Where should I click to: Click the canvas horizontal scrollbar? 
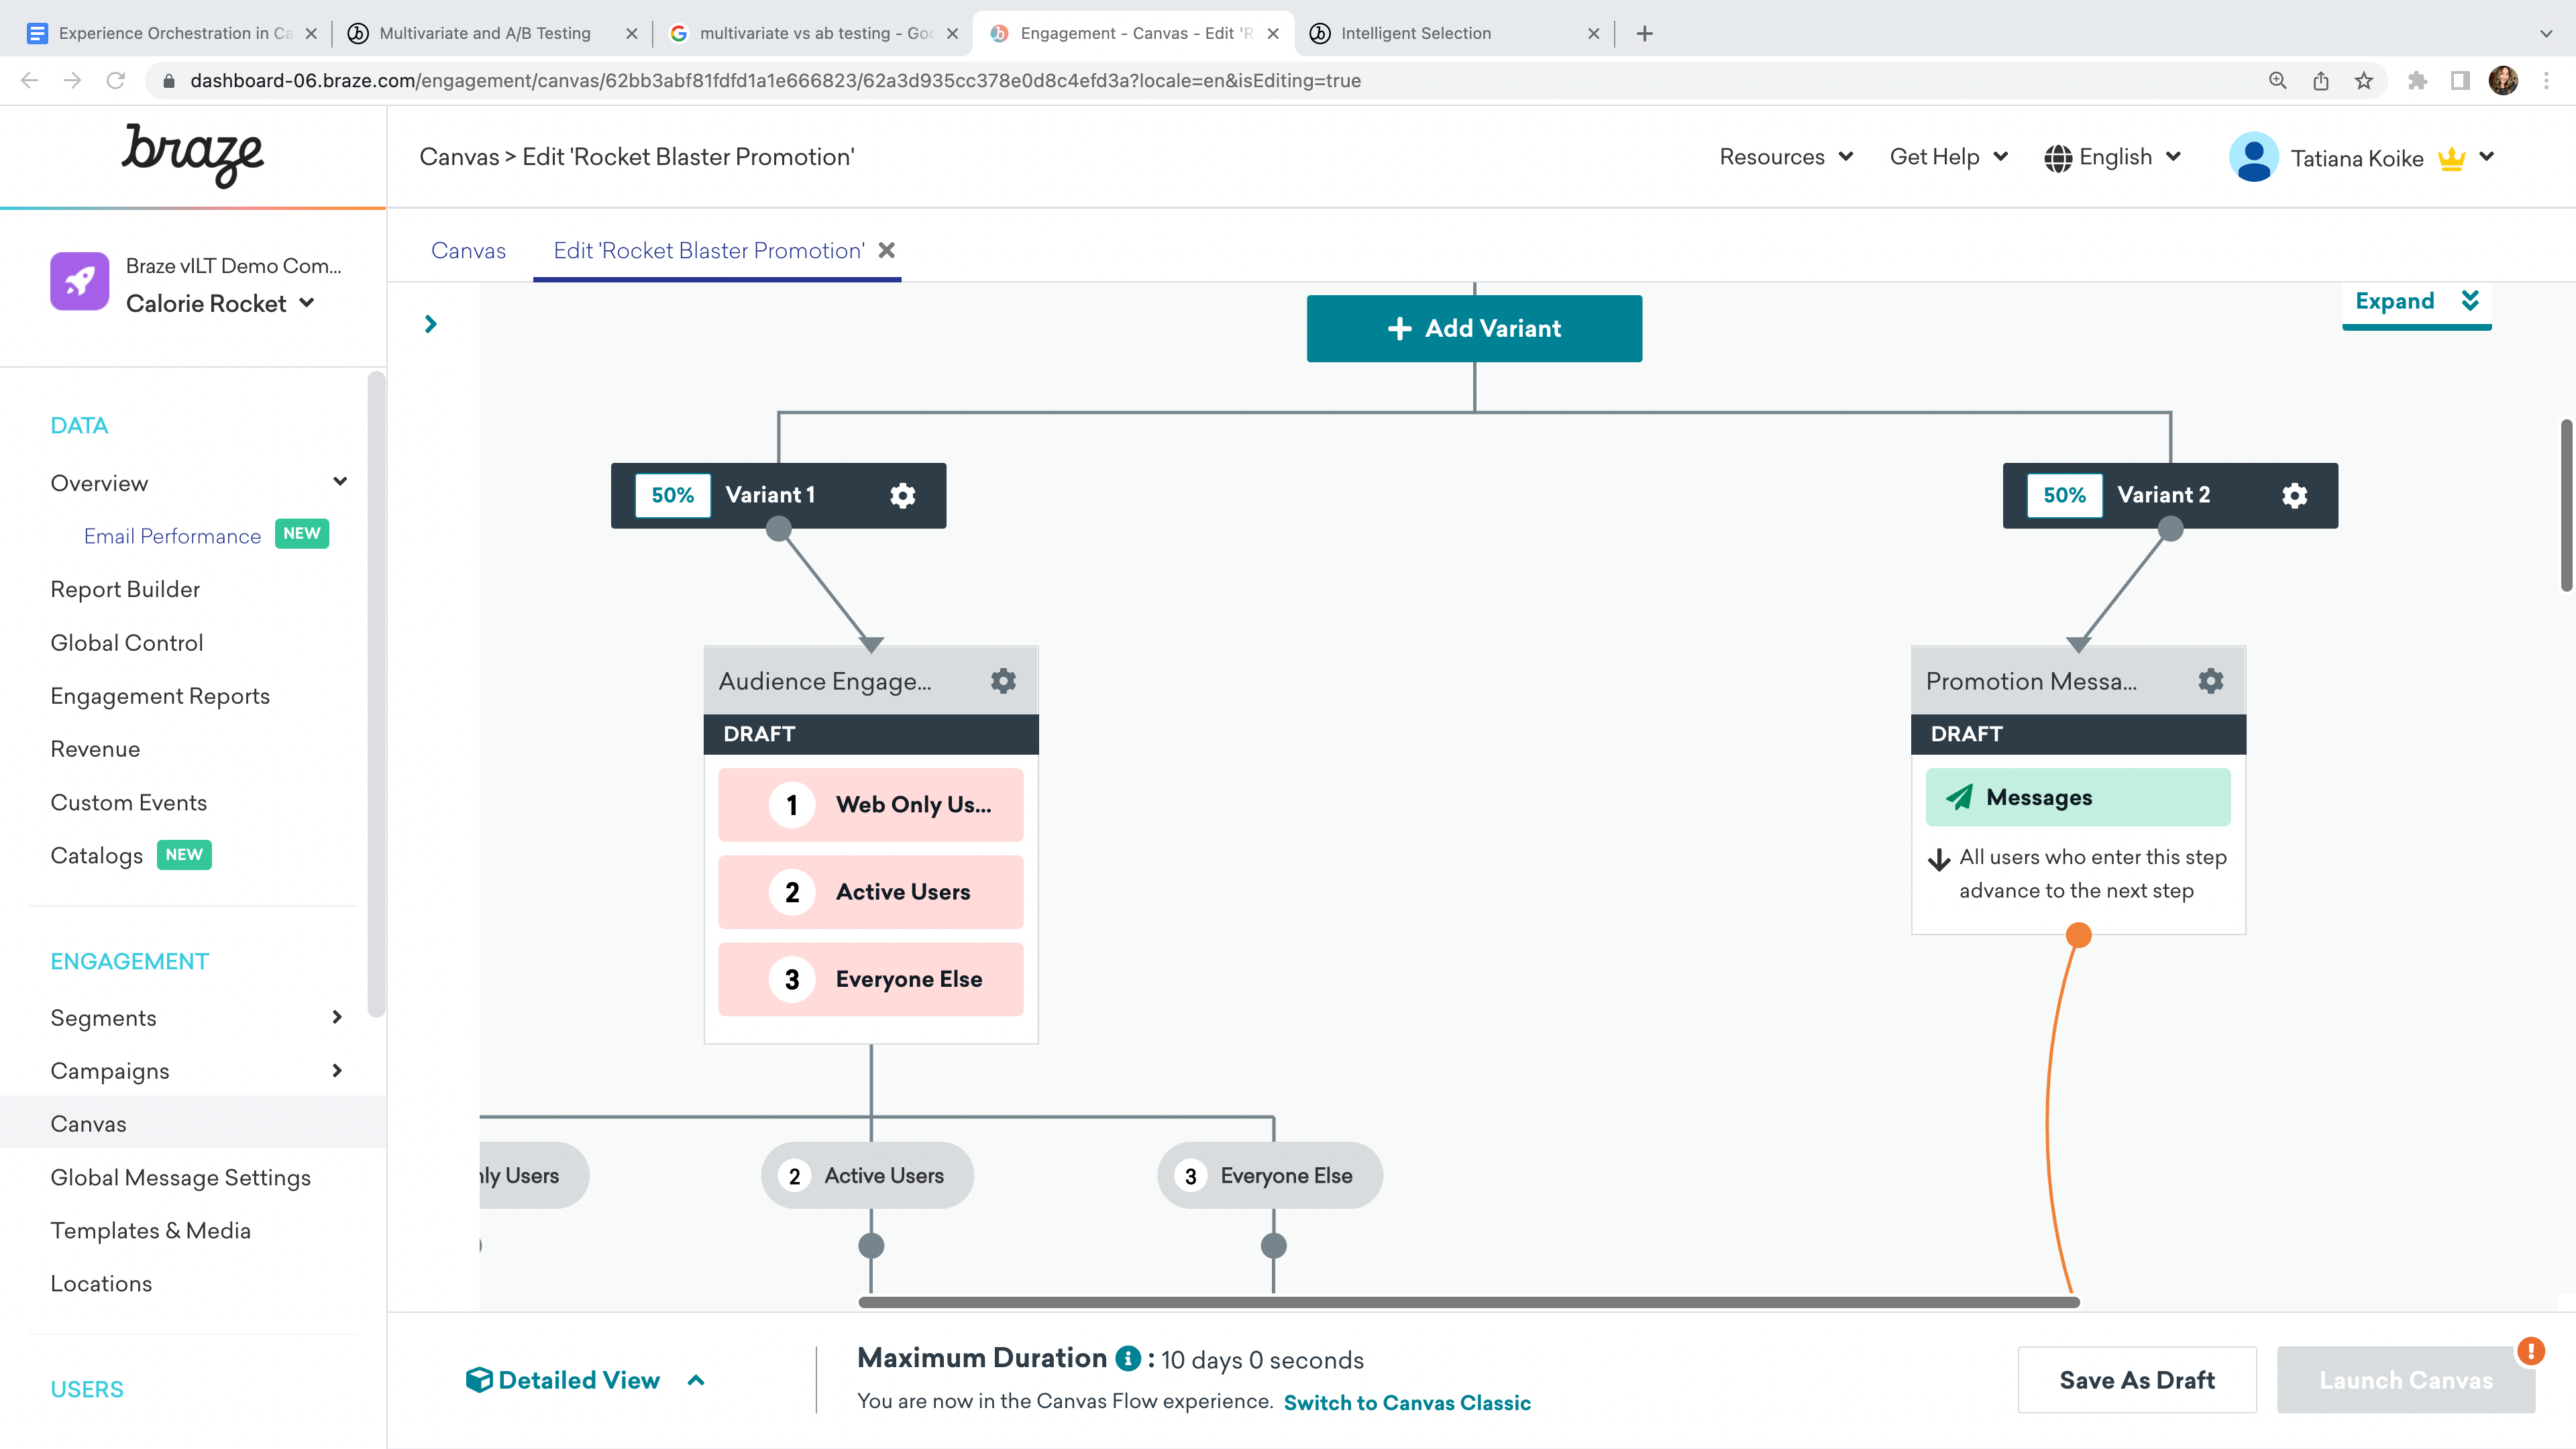click(x=1469, y=1302)
